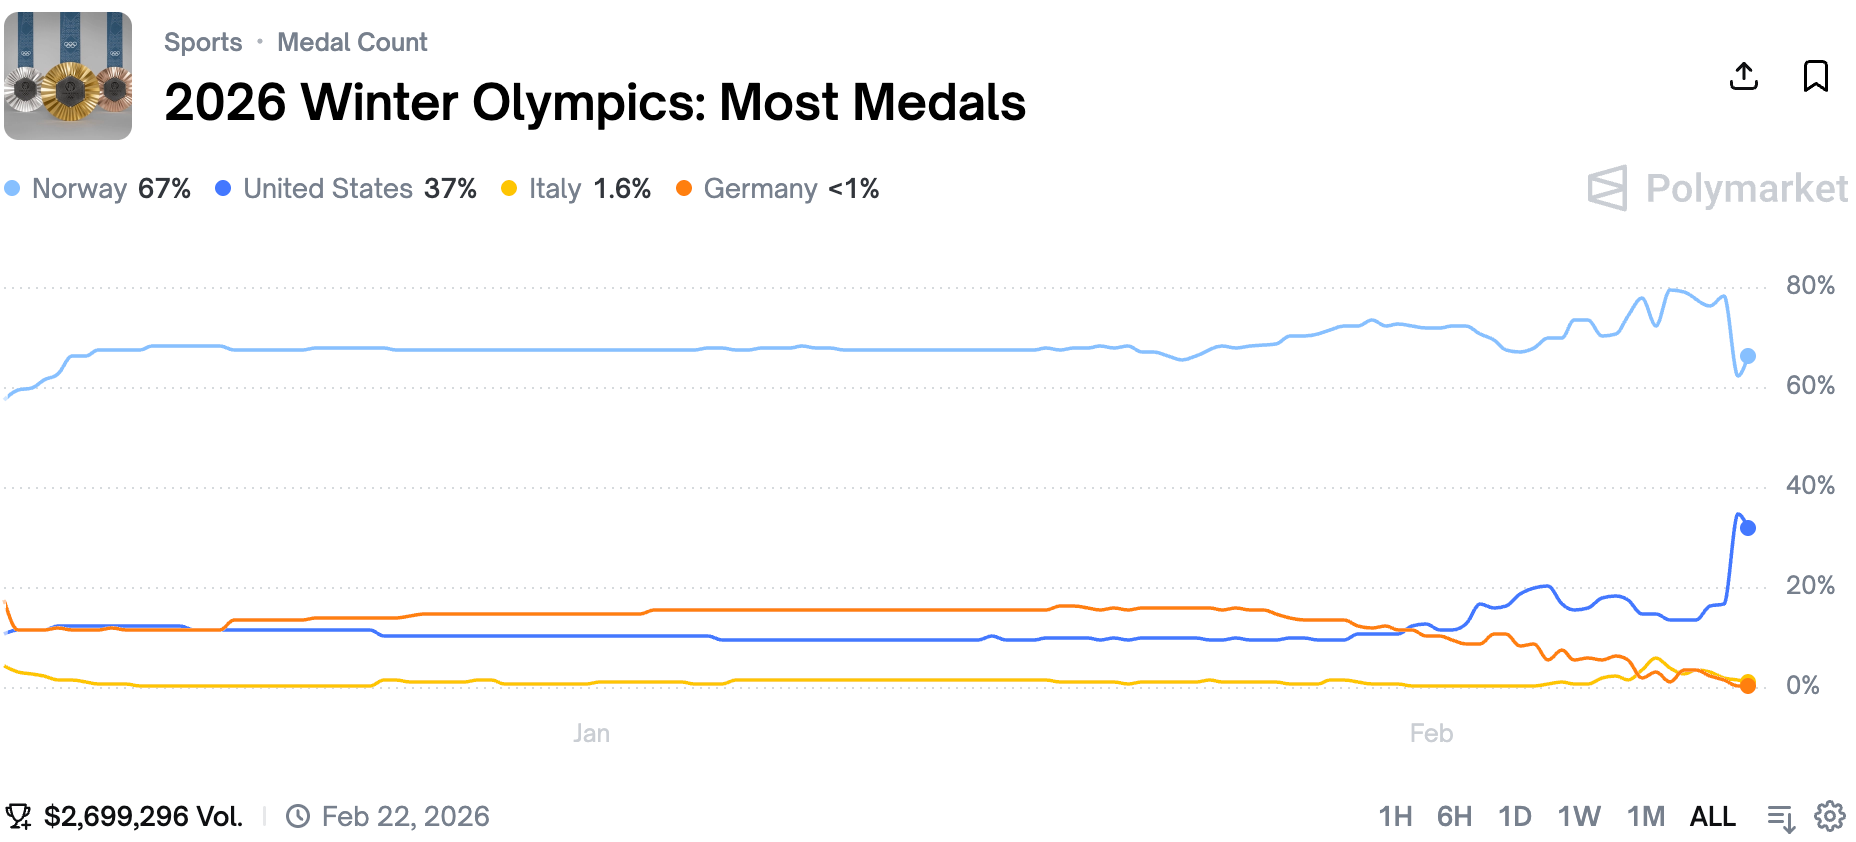The image size is (1856, 842).
Task: Click the trophy volume icon
Action: click(18, 816)
